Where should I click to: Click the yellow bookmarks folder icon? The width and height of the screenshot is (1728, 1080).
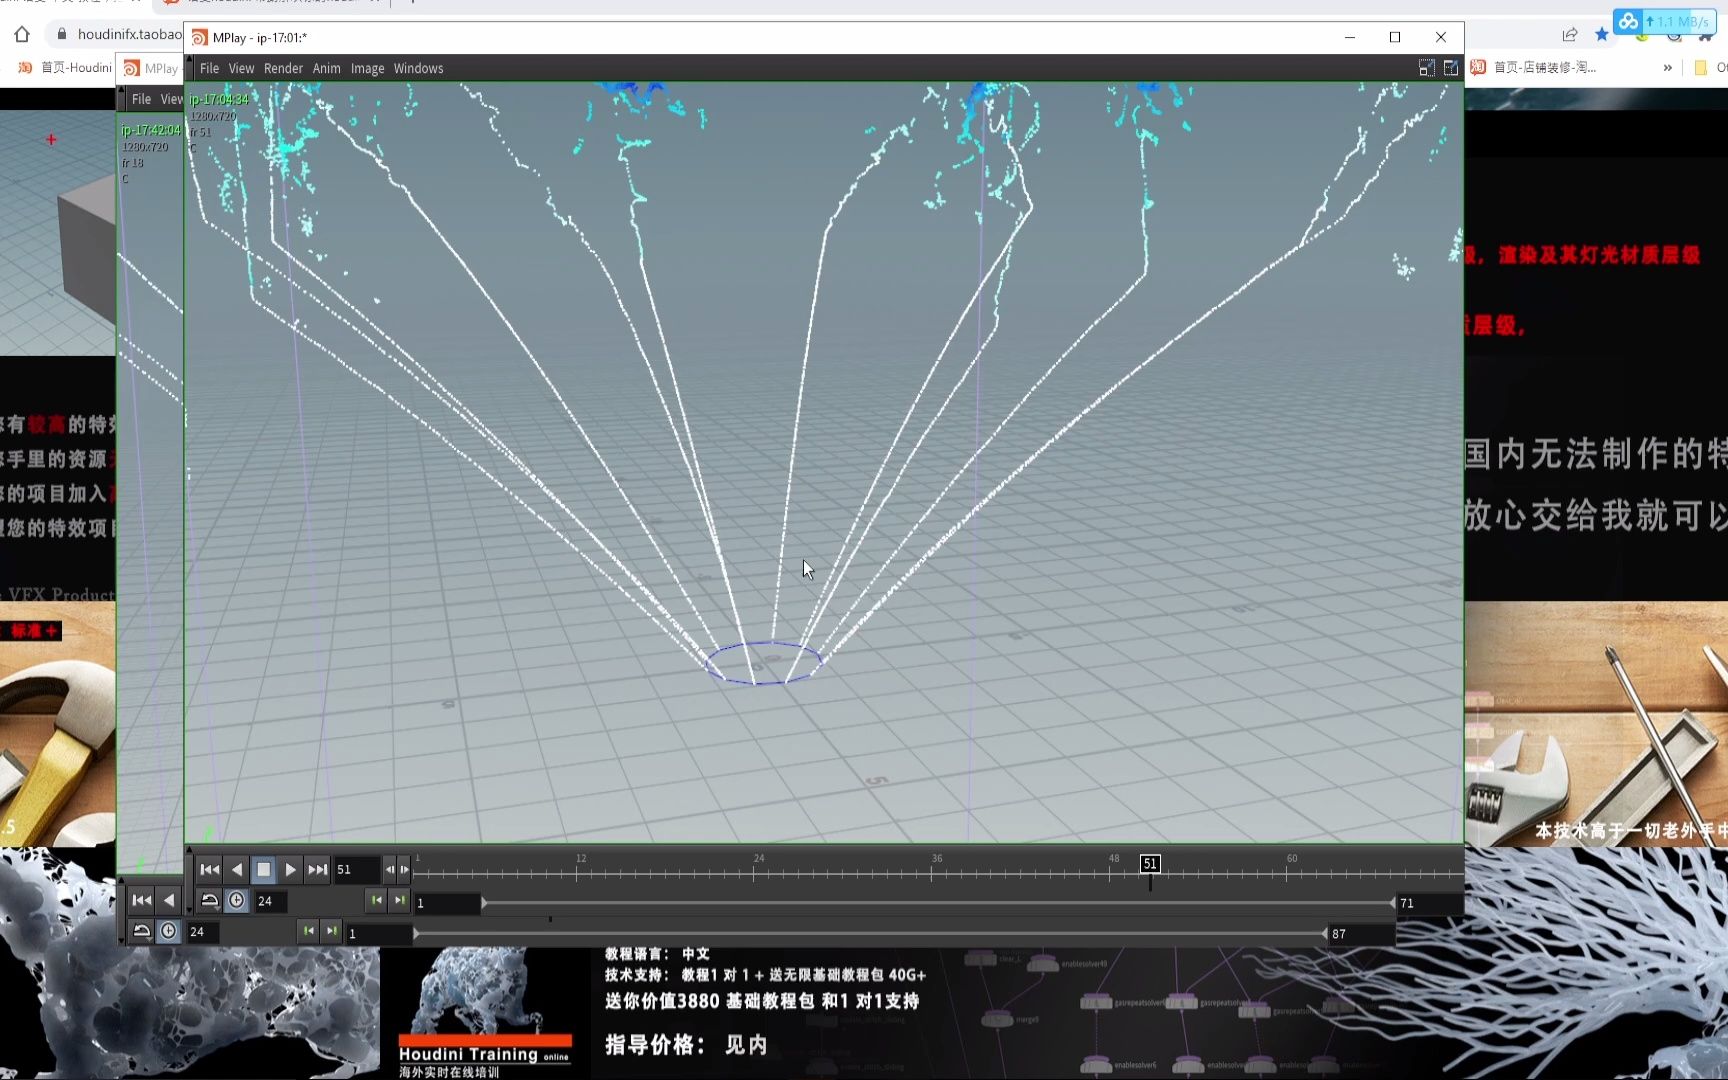point(1700,68)
